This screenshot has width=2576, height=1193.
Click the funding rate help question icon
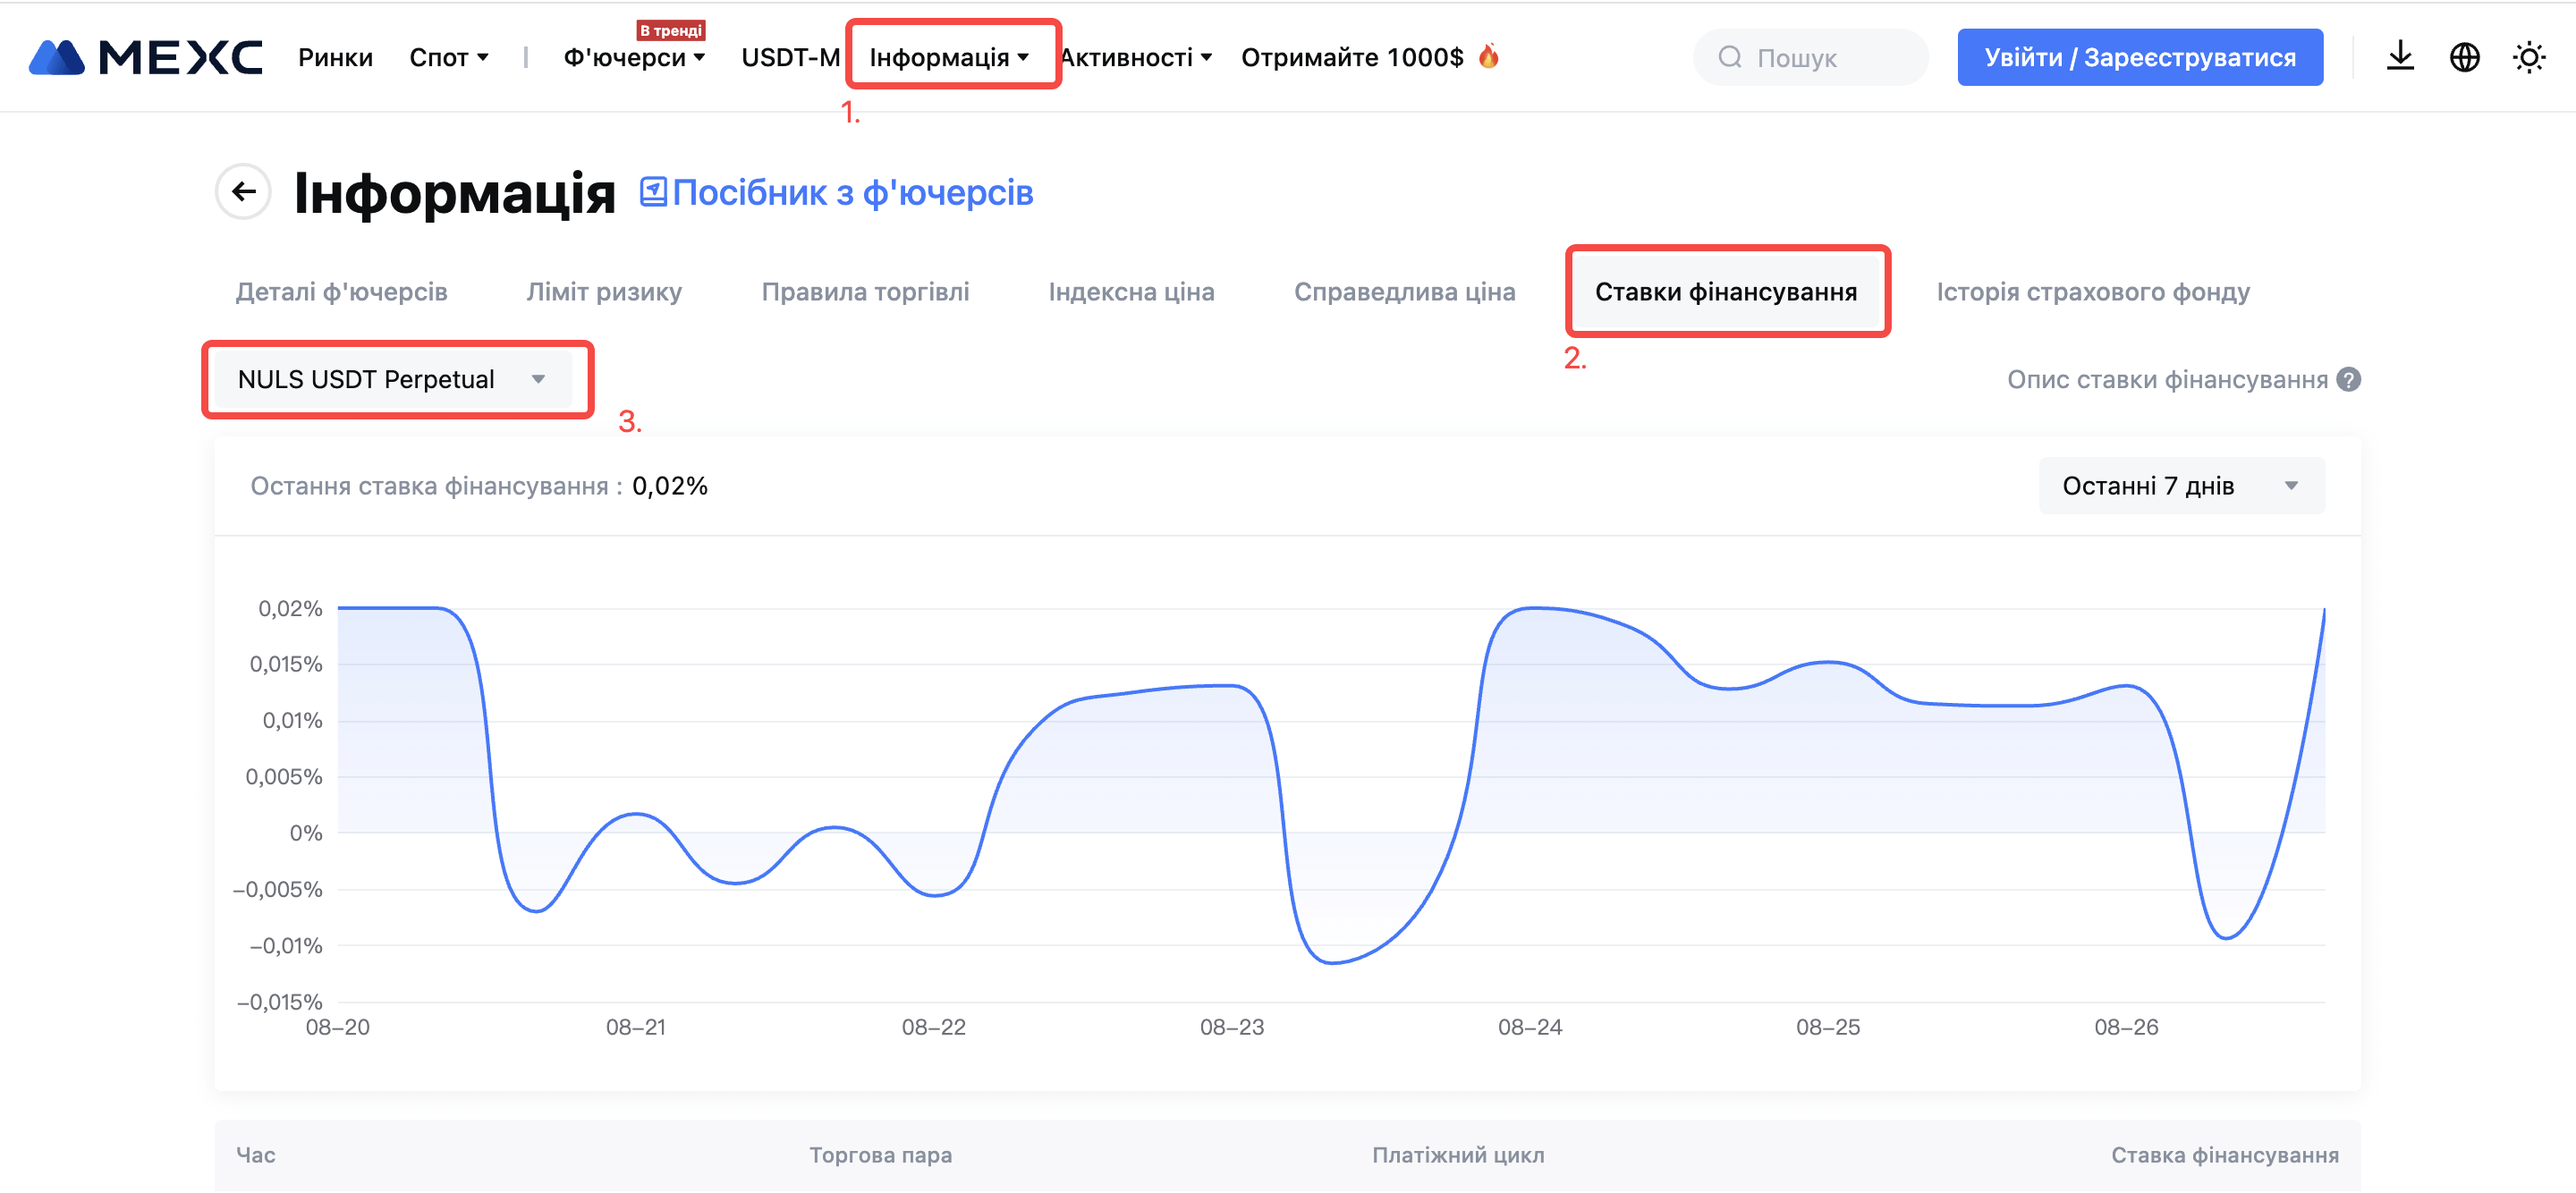click(x=2349, y=380)
